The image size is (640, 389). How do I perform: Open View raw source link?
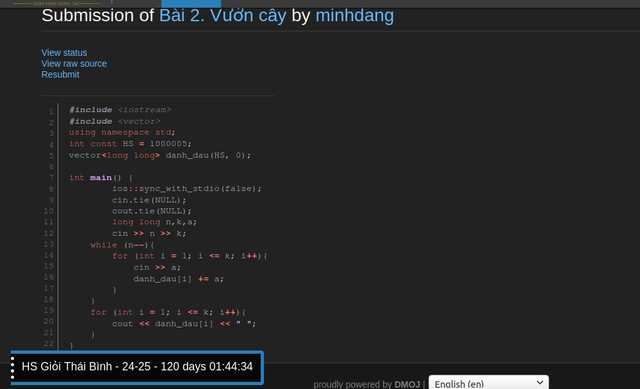tap(74, 64)
